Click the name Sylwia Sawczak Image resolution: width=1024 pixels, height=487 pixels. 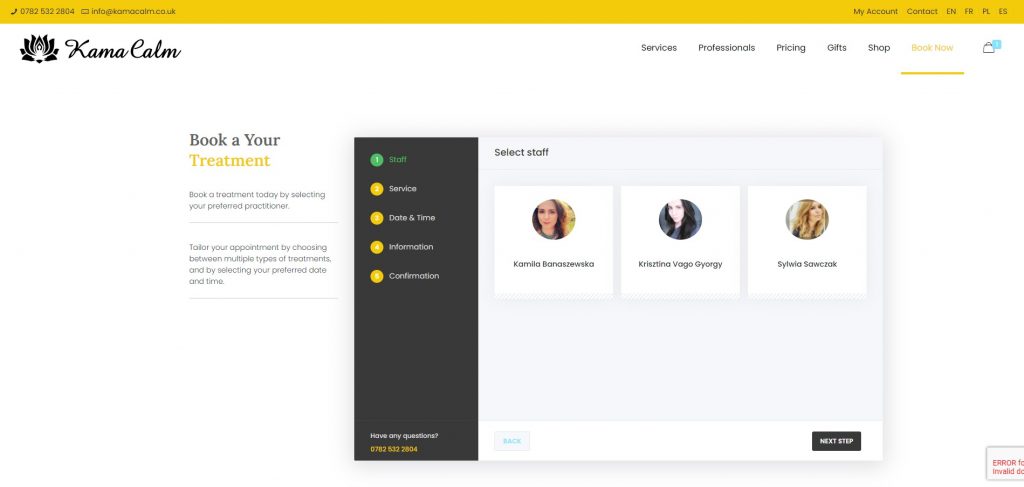click(807, 264)
